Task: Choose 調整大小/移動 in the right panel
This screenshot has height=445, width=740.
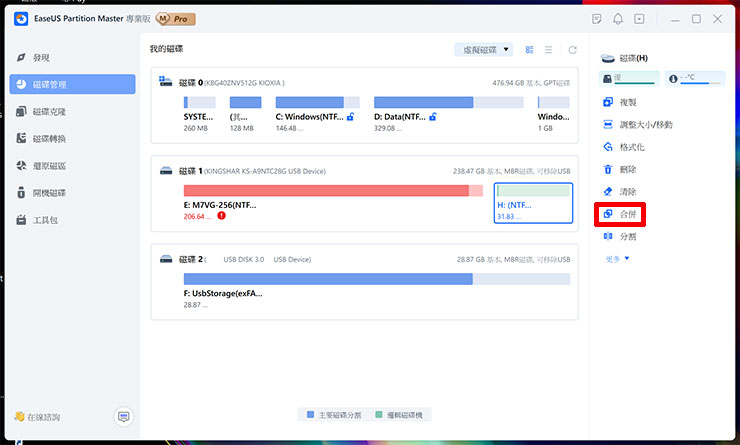Action: [638, 125]
